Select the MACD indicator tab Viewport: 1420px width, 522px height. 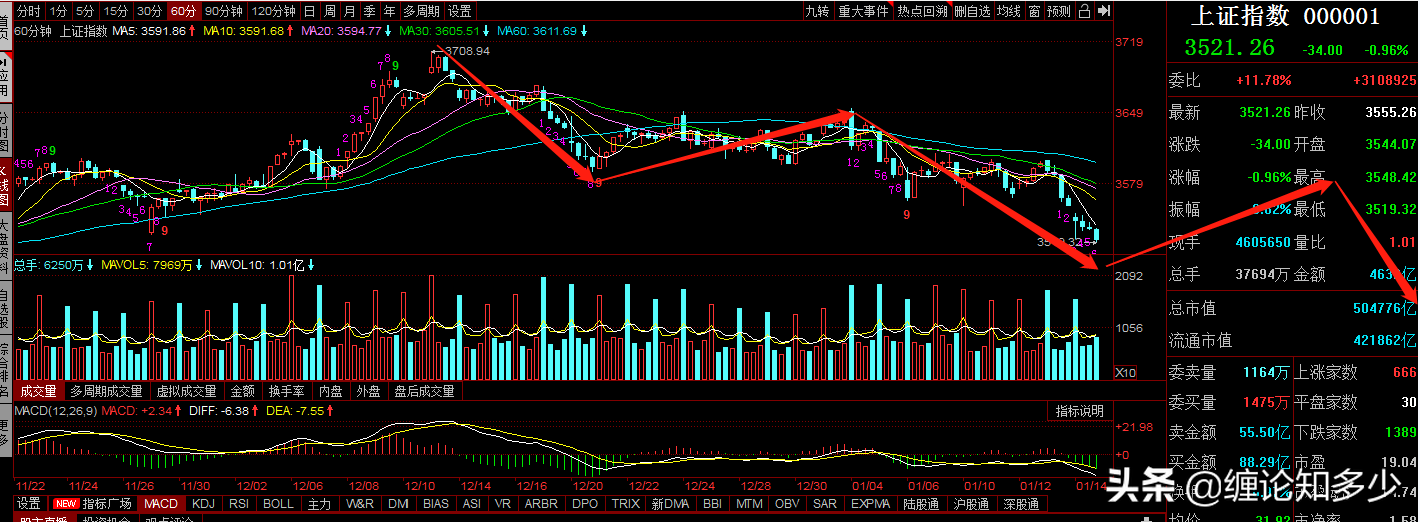click(161, 504)
